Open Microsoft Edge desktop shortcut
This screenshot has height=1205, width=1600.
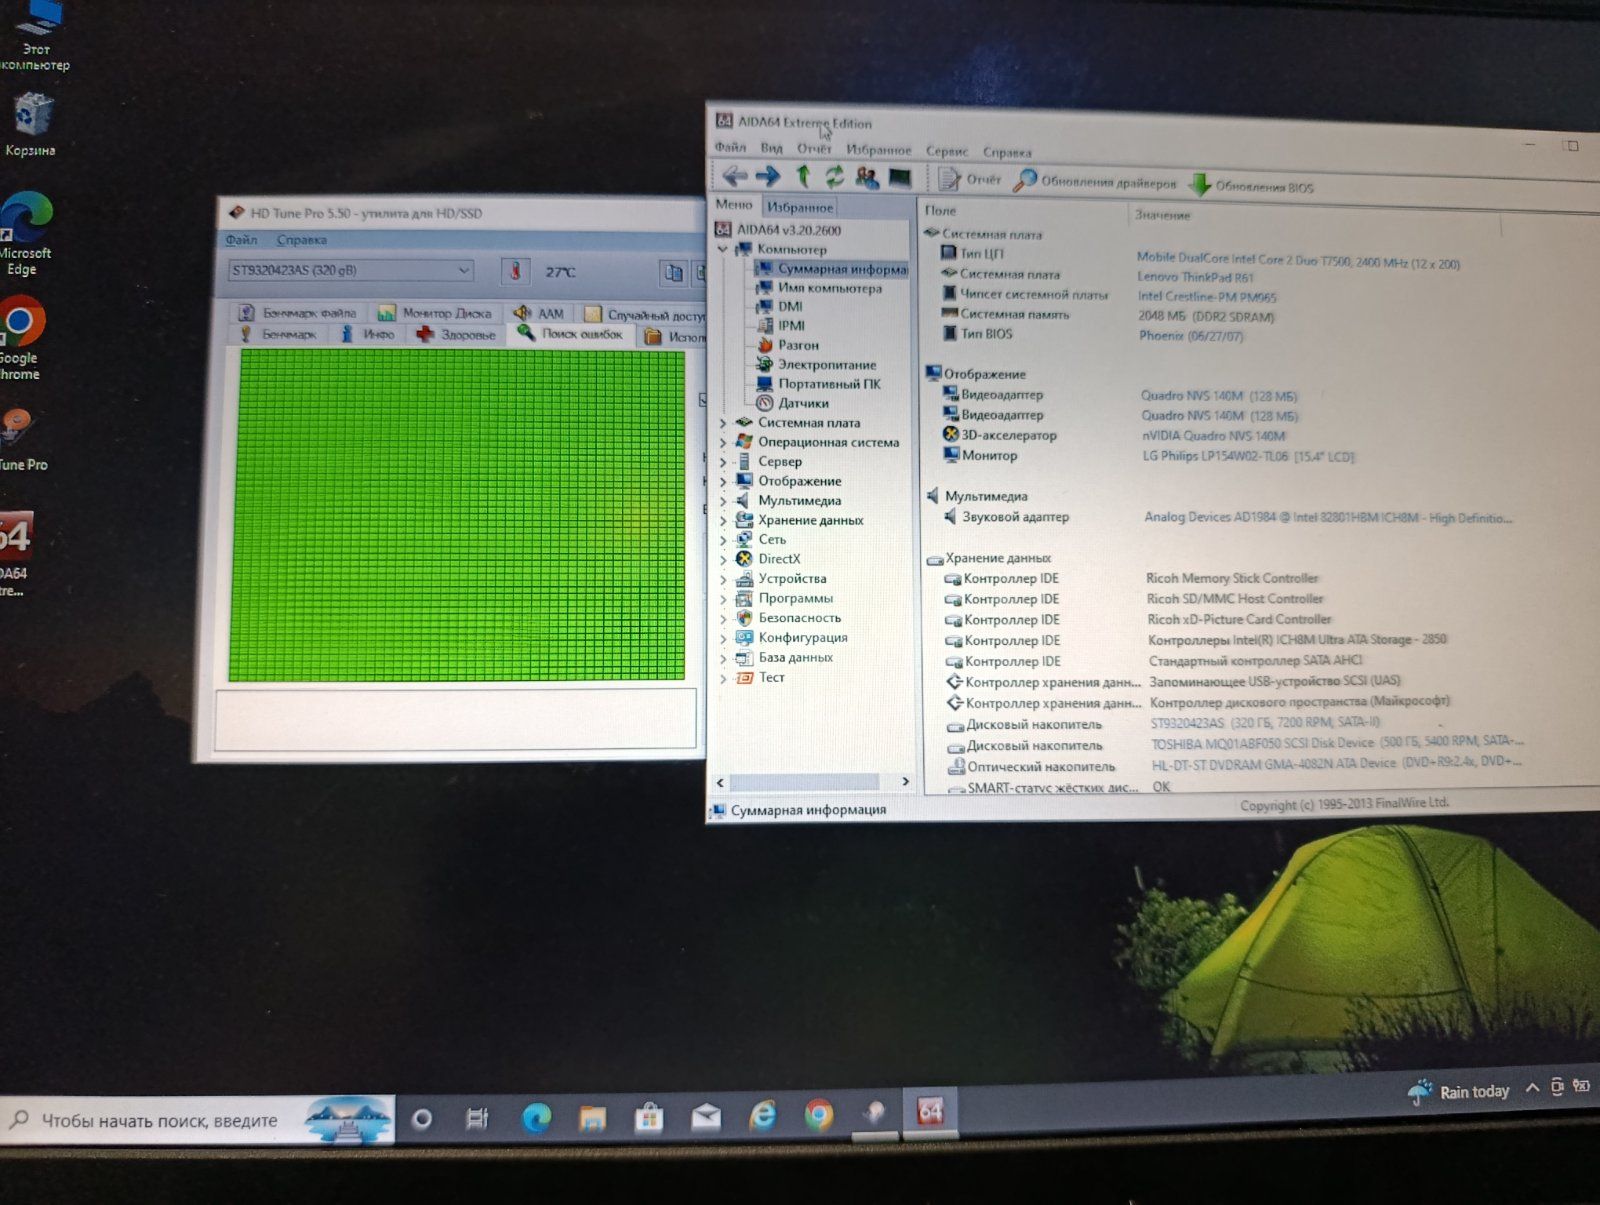(x=25, y=234)
